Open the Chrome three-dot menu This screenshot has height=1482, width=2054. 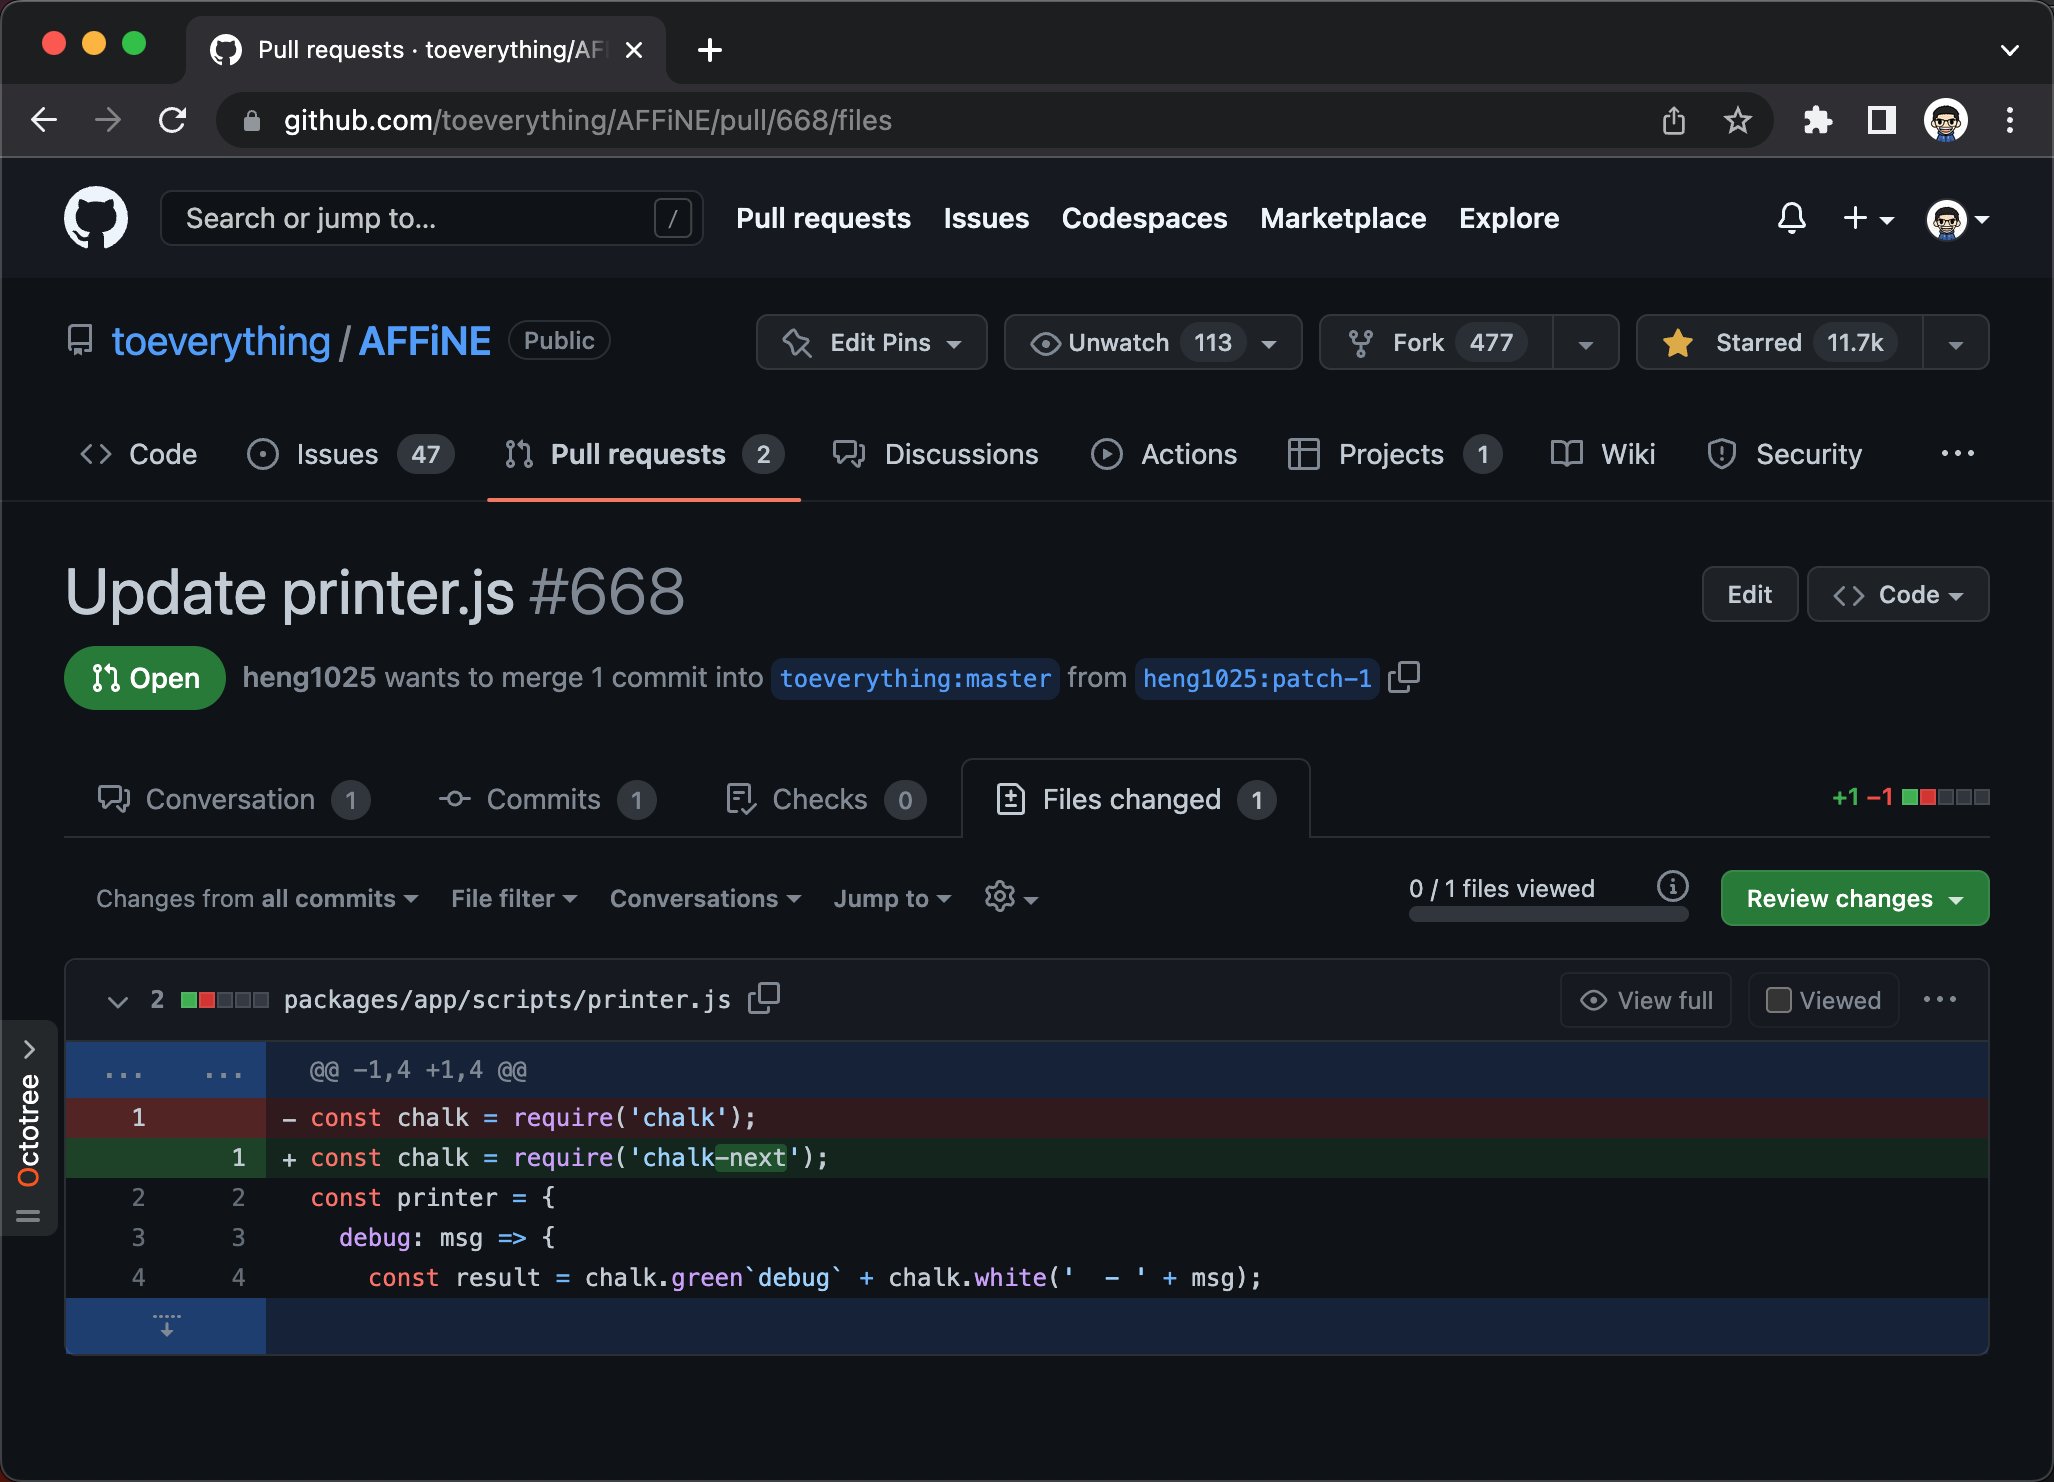click(x=2009, y=120)
